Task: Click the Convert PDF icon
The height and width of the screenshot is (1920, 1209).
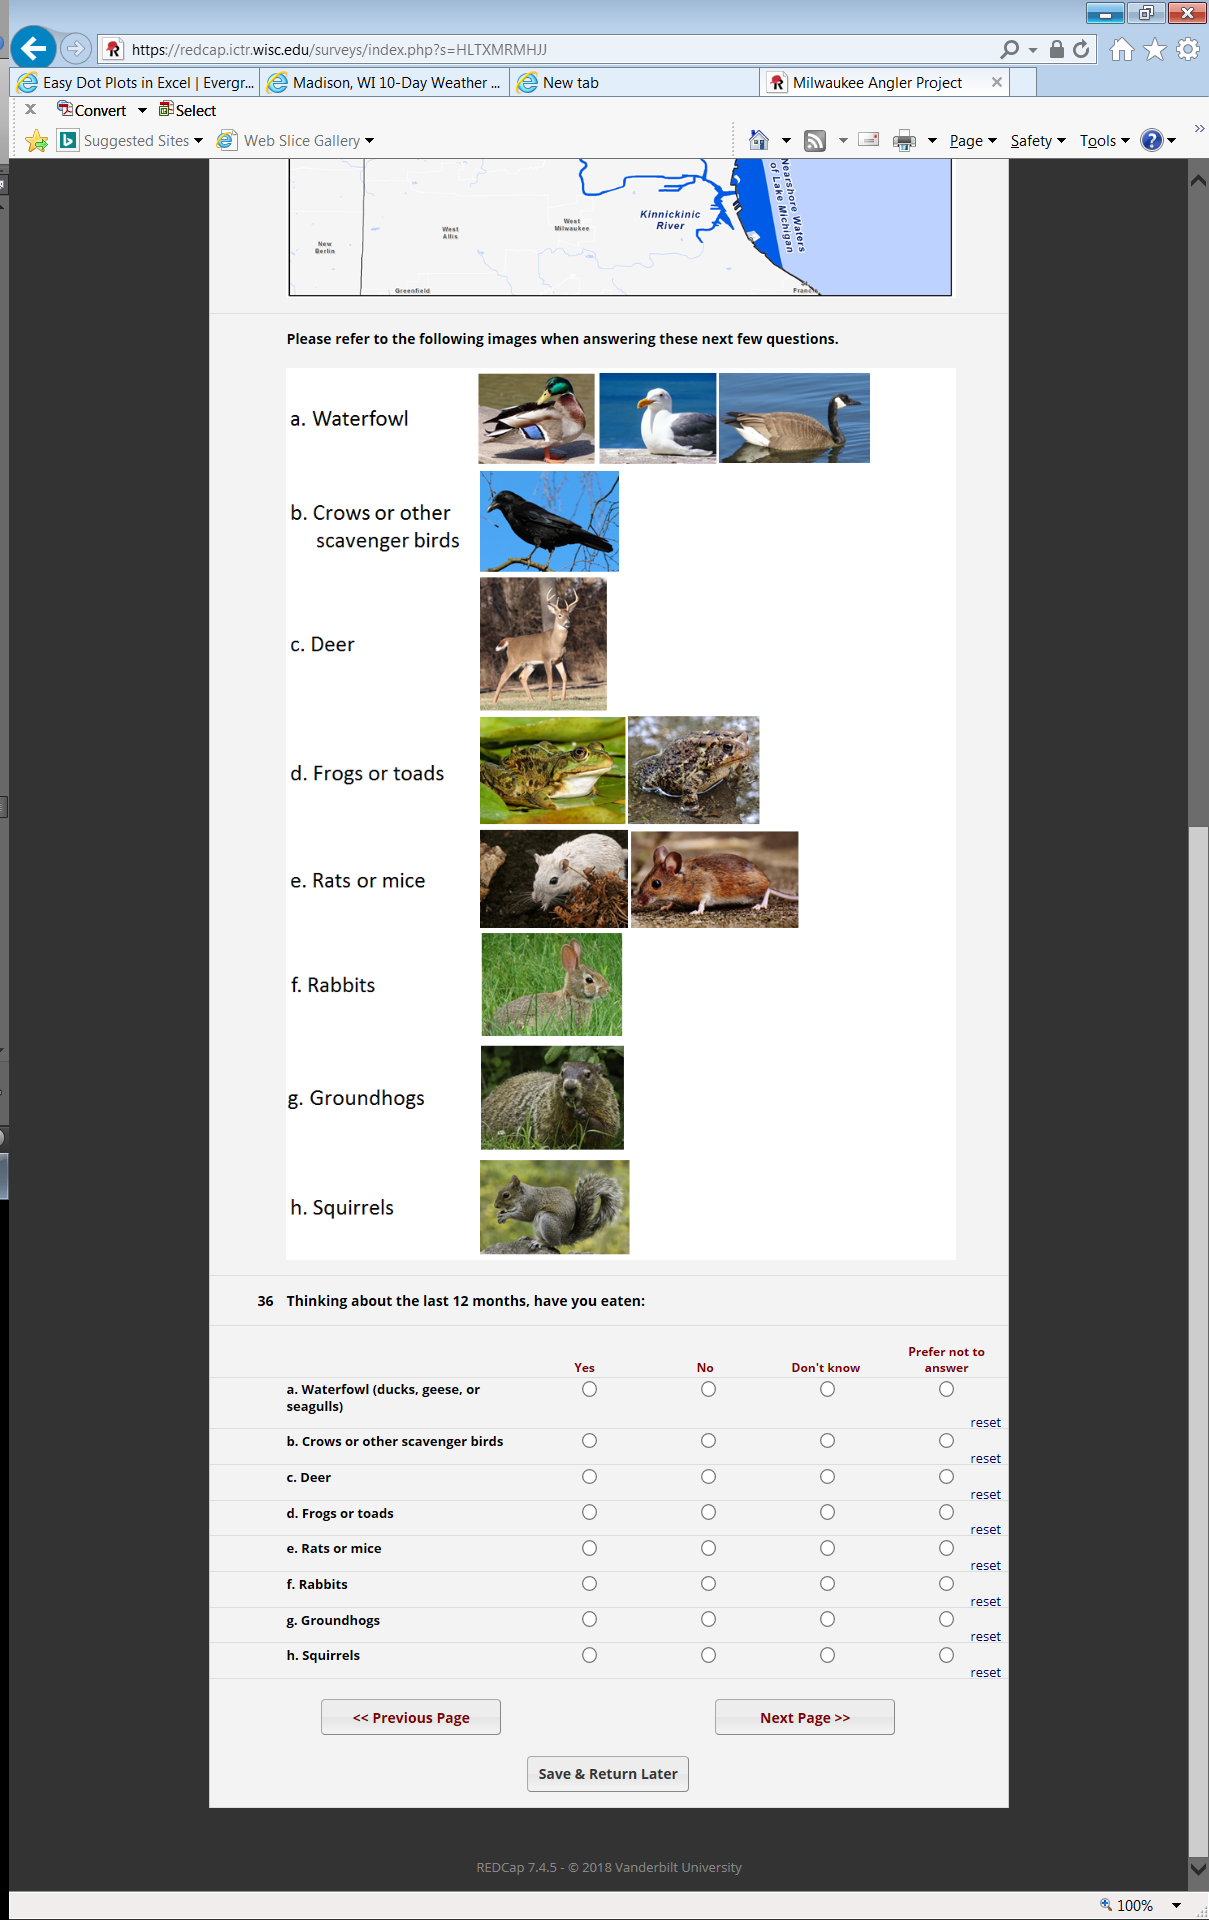Action: [65, 109]
